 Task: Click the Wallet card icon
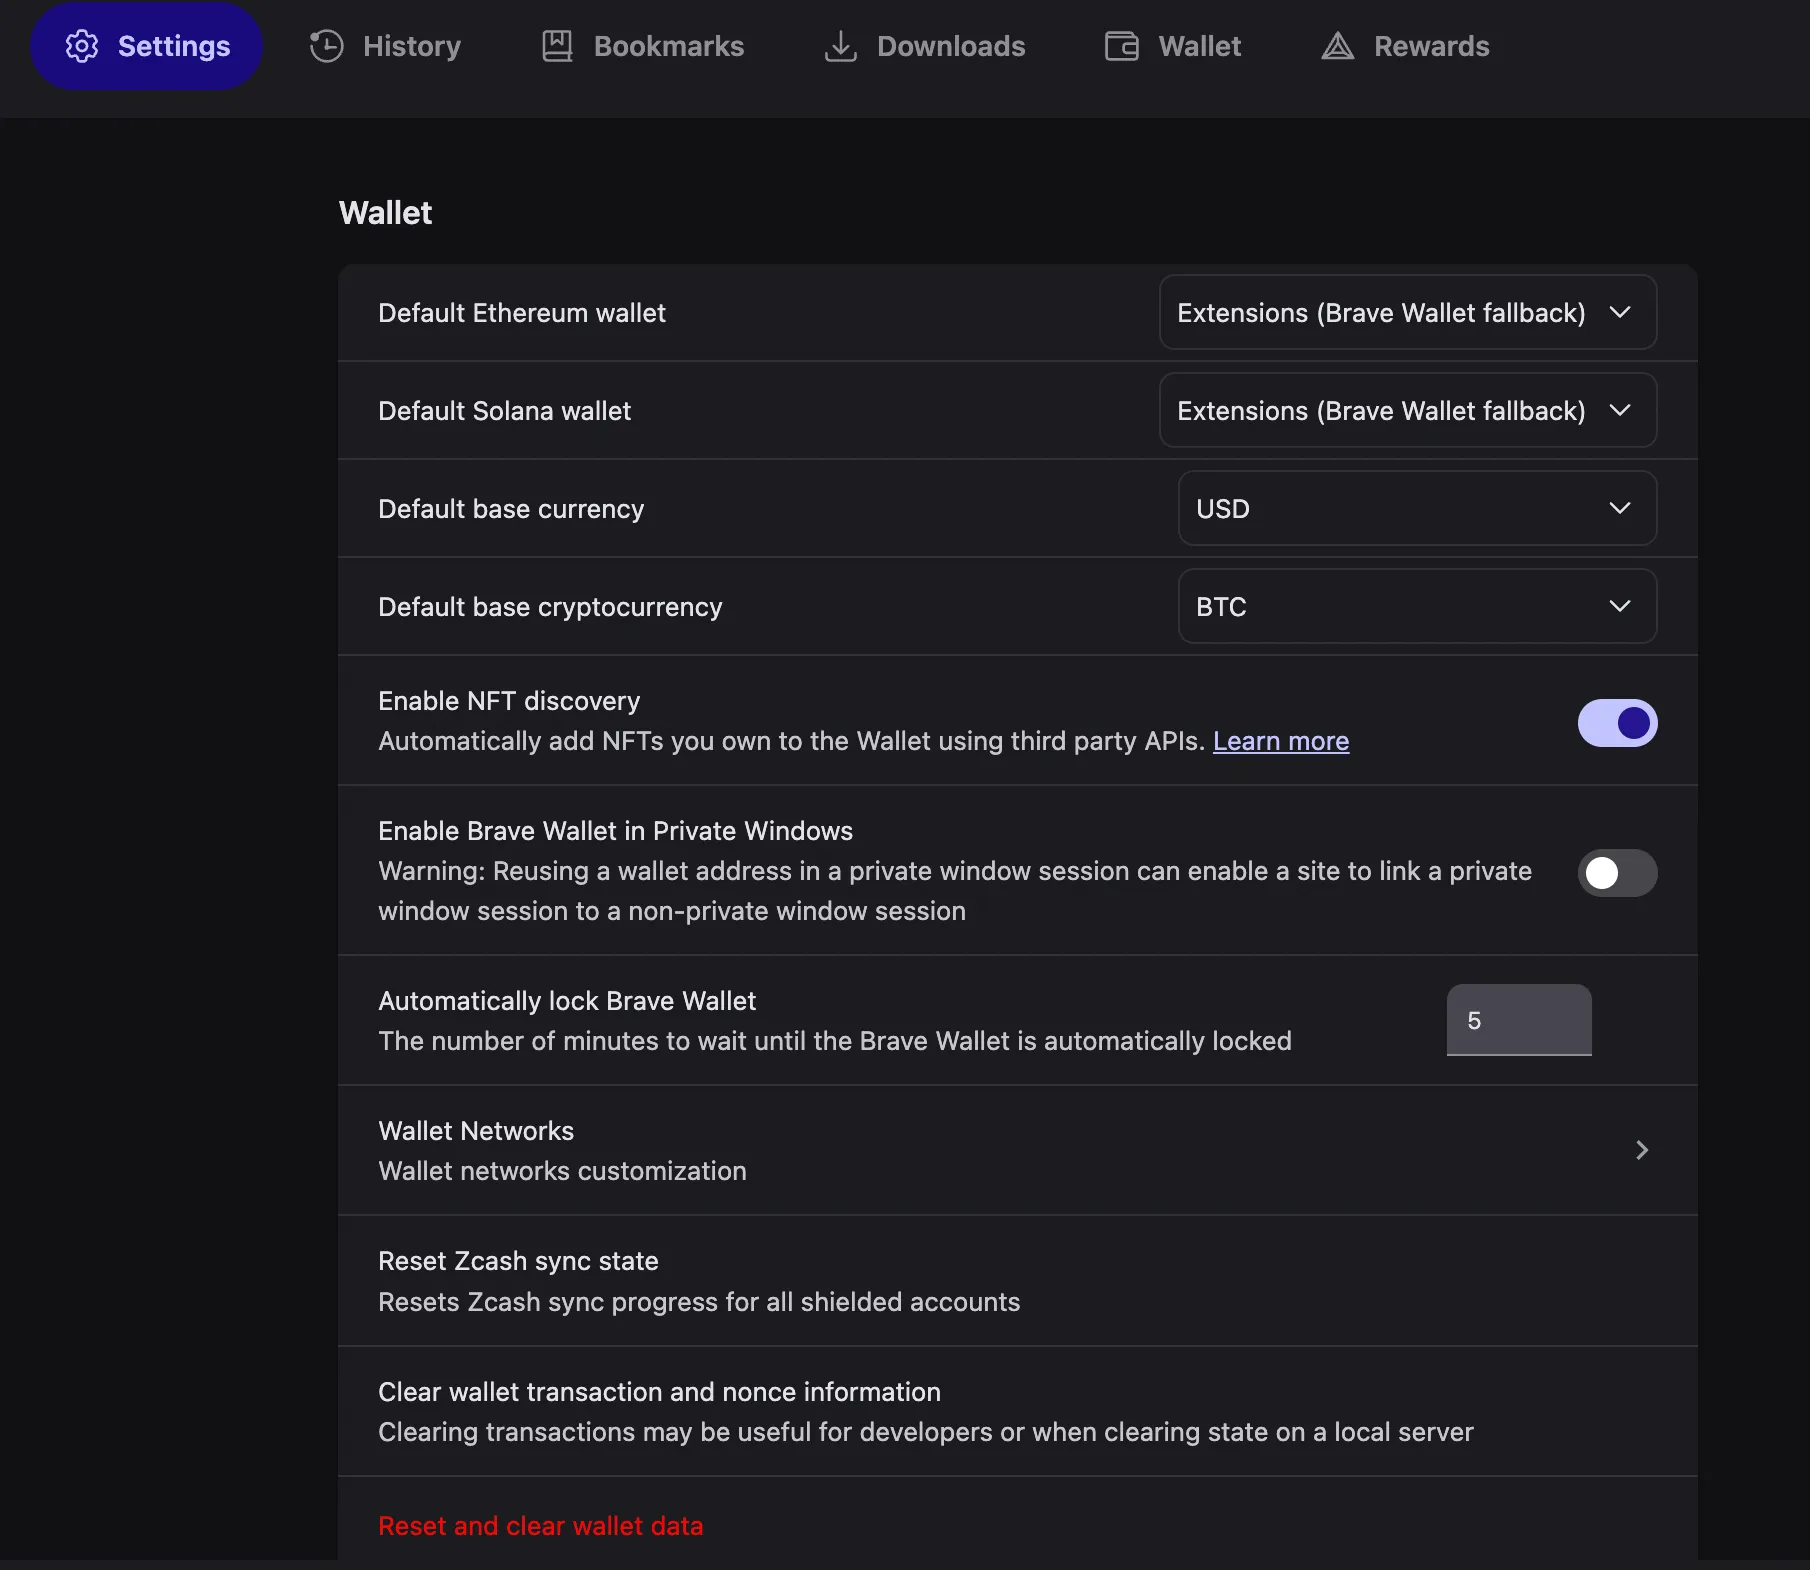pos(1122,46)
